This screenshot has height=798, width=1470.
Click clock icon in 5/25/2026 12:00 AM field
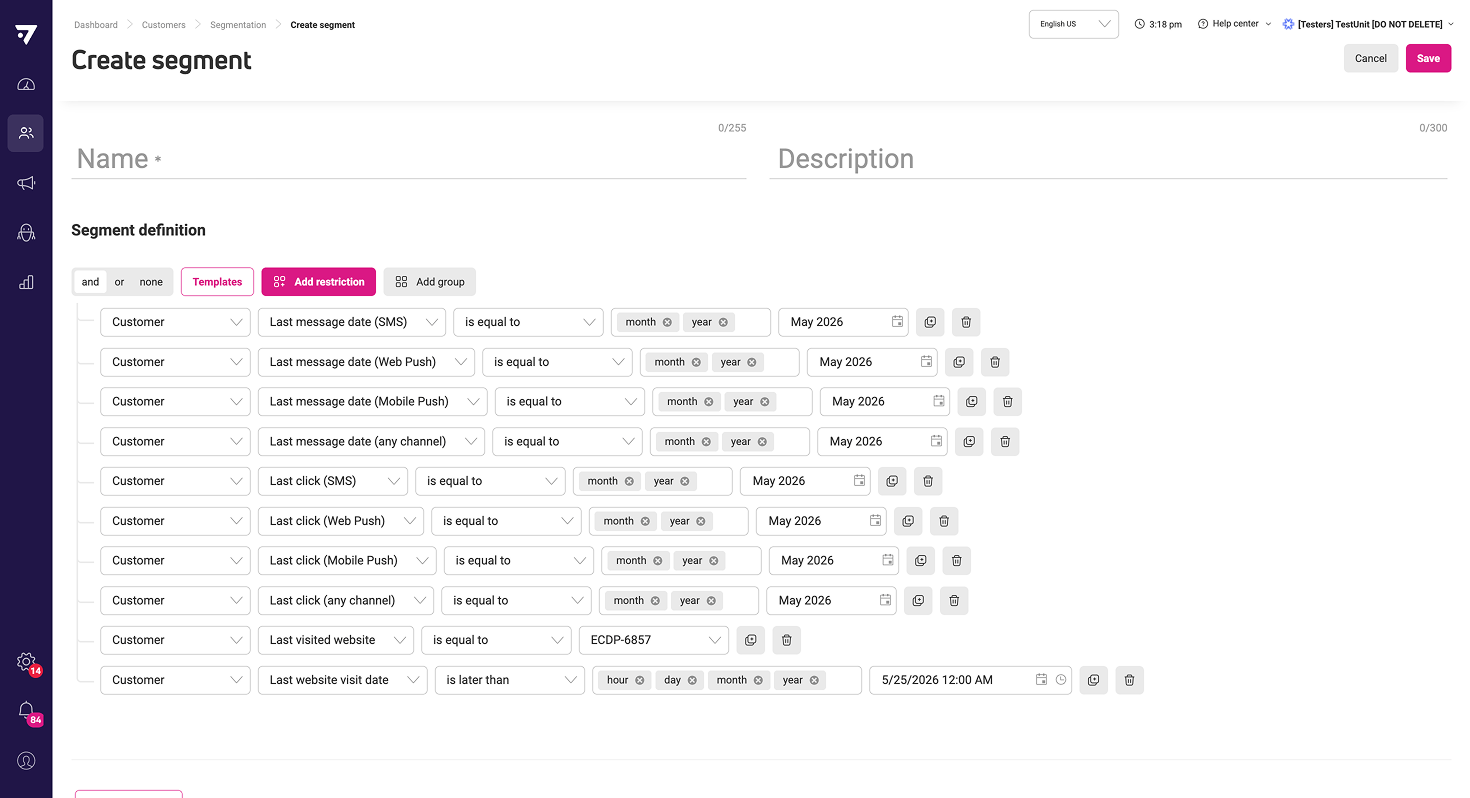(x=1061, y=680)
